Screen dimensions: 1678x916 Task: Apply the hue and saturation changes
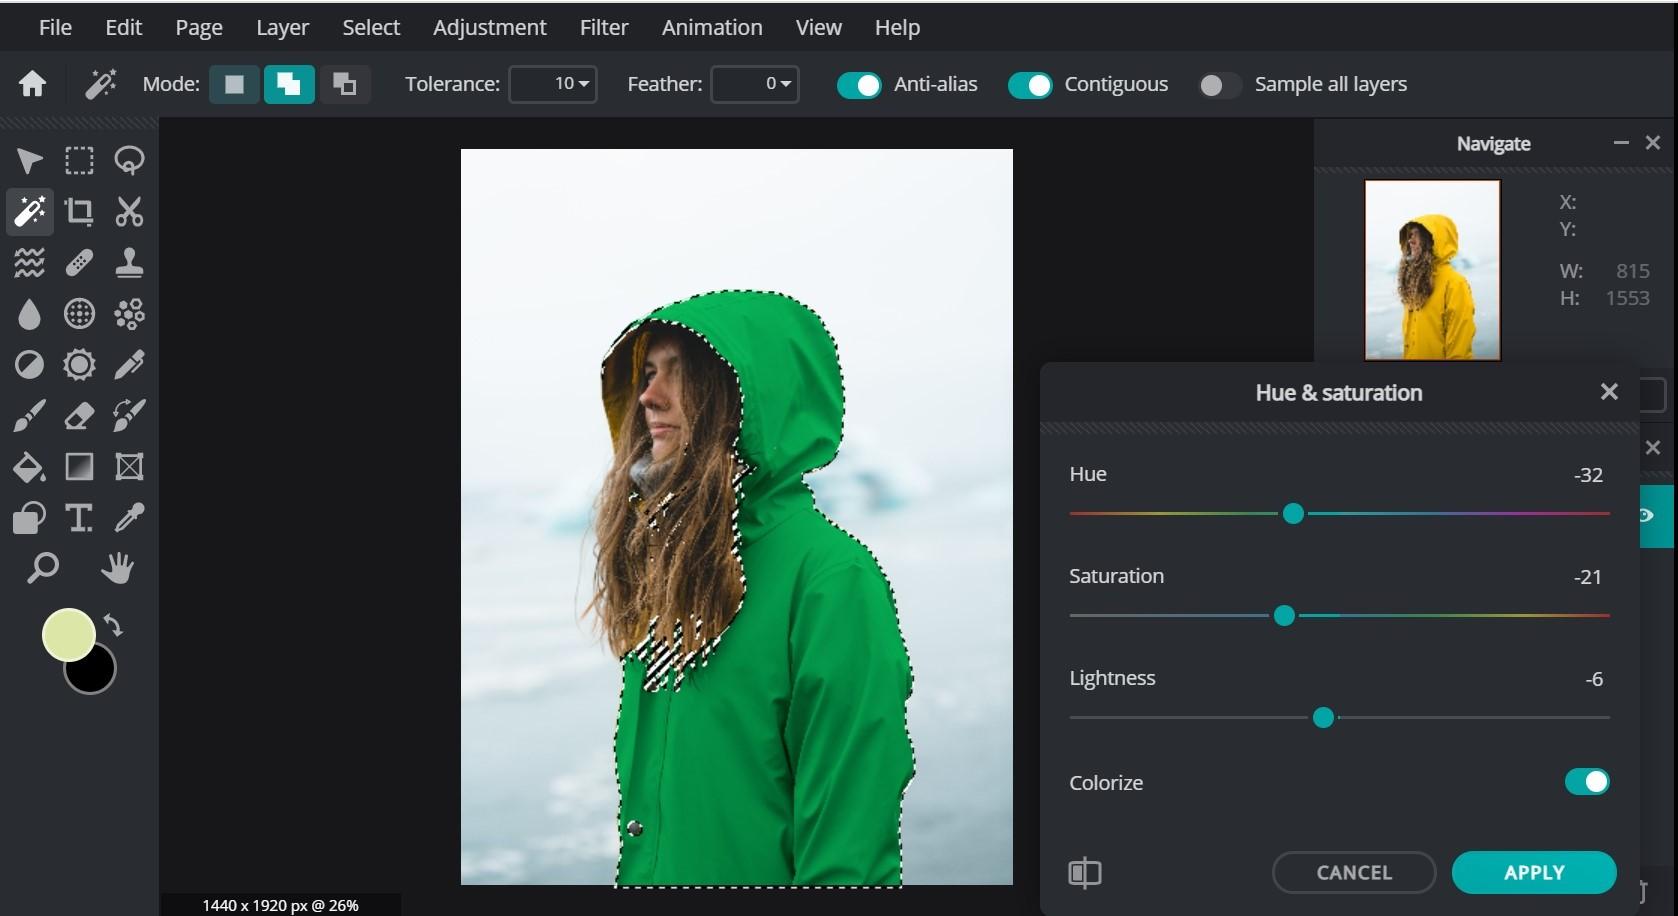[1534, 873]
